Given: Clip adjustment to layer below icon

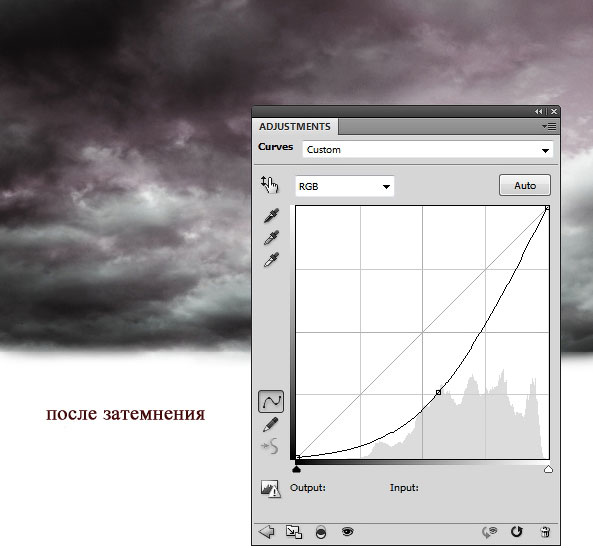Looking at the screenshot, I should 321,532.
